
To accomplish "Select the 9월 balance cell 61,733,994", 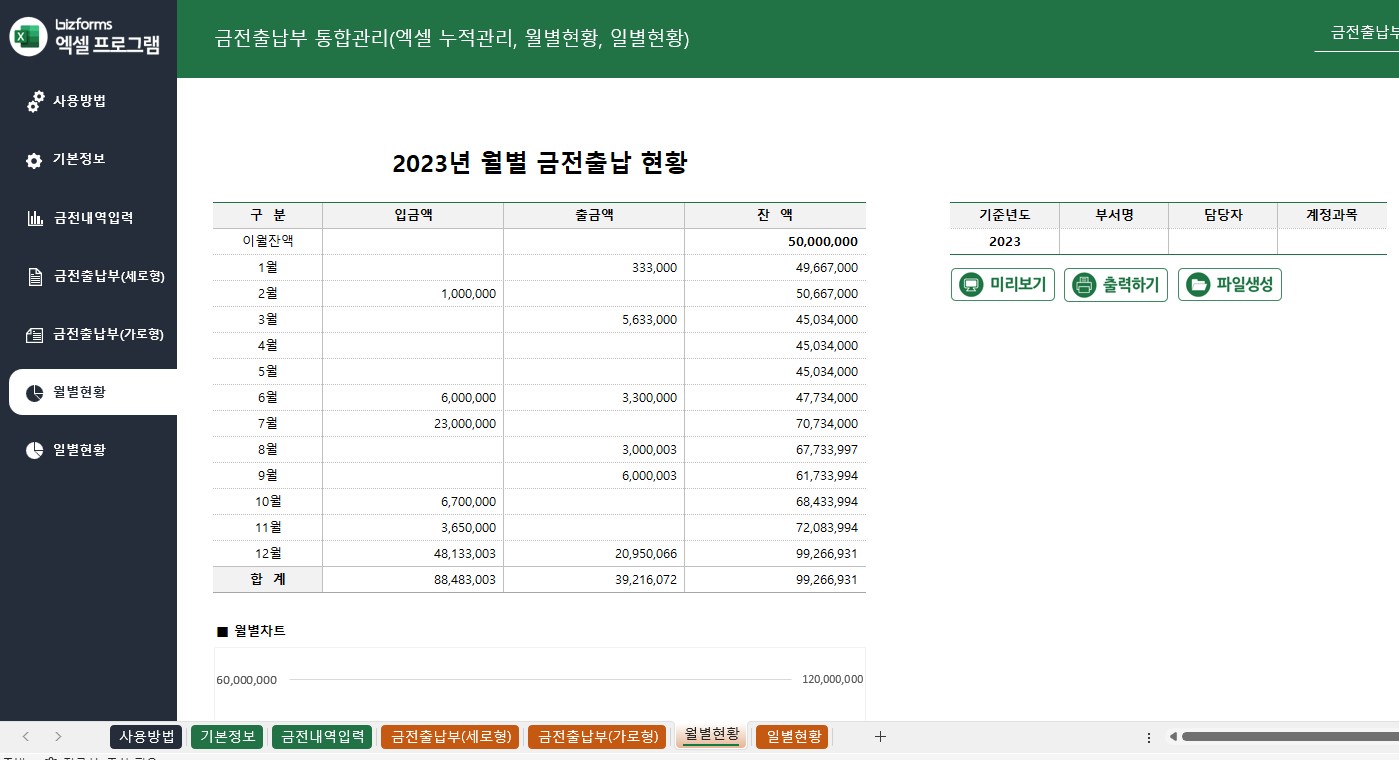I will pyautogui.click(x=775, y=476).
